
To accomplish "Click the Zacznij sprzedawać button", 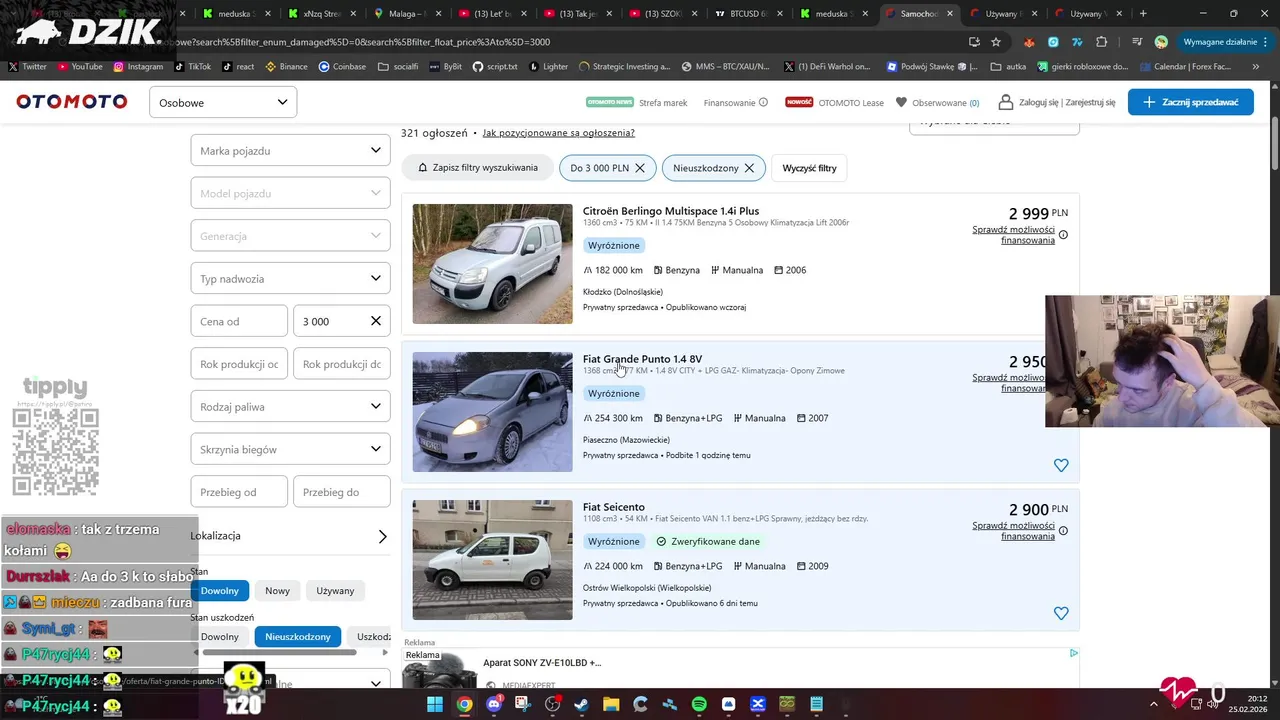I will tap(1190, 102).
